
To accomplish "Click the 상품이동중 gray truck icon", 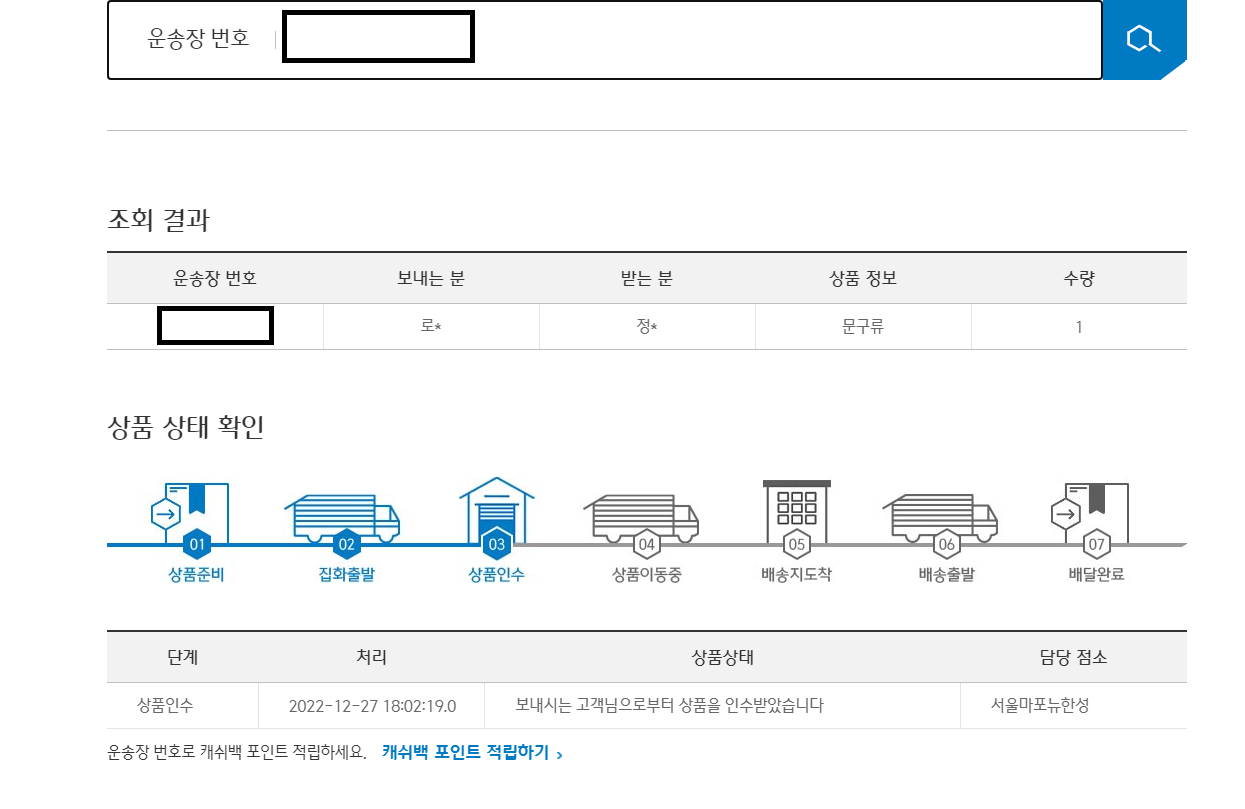I will [641, 516].
